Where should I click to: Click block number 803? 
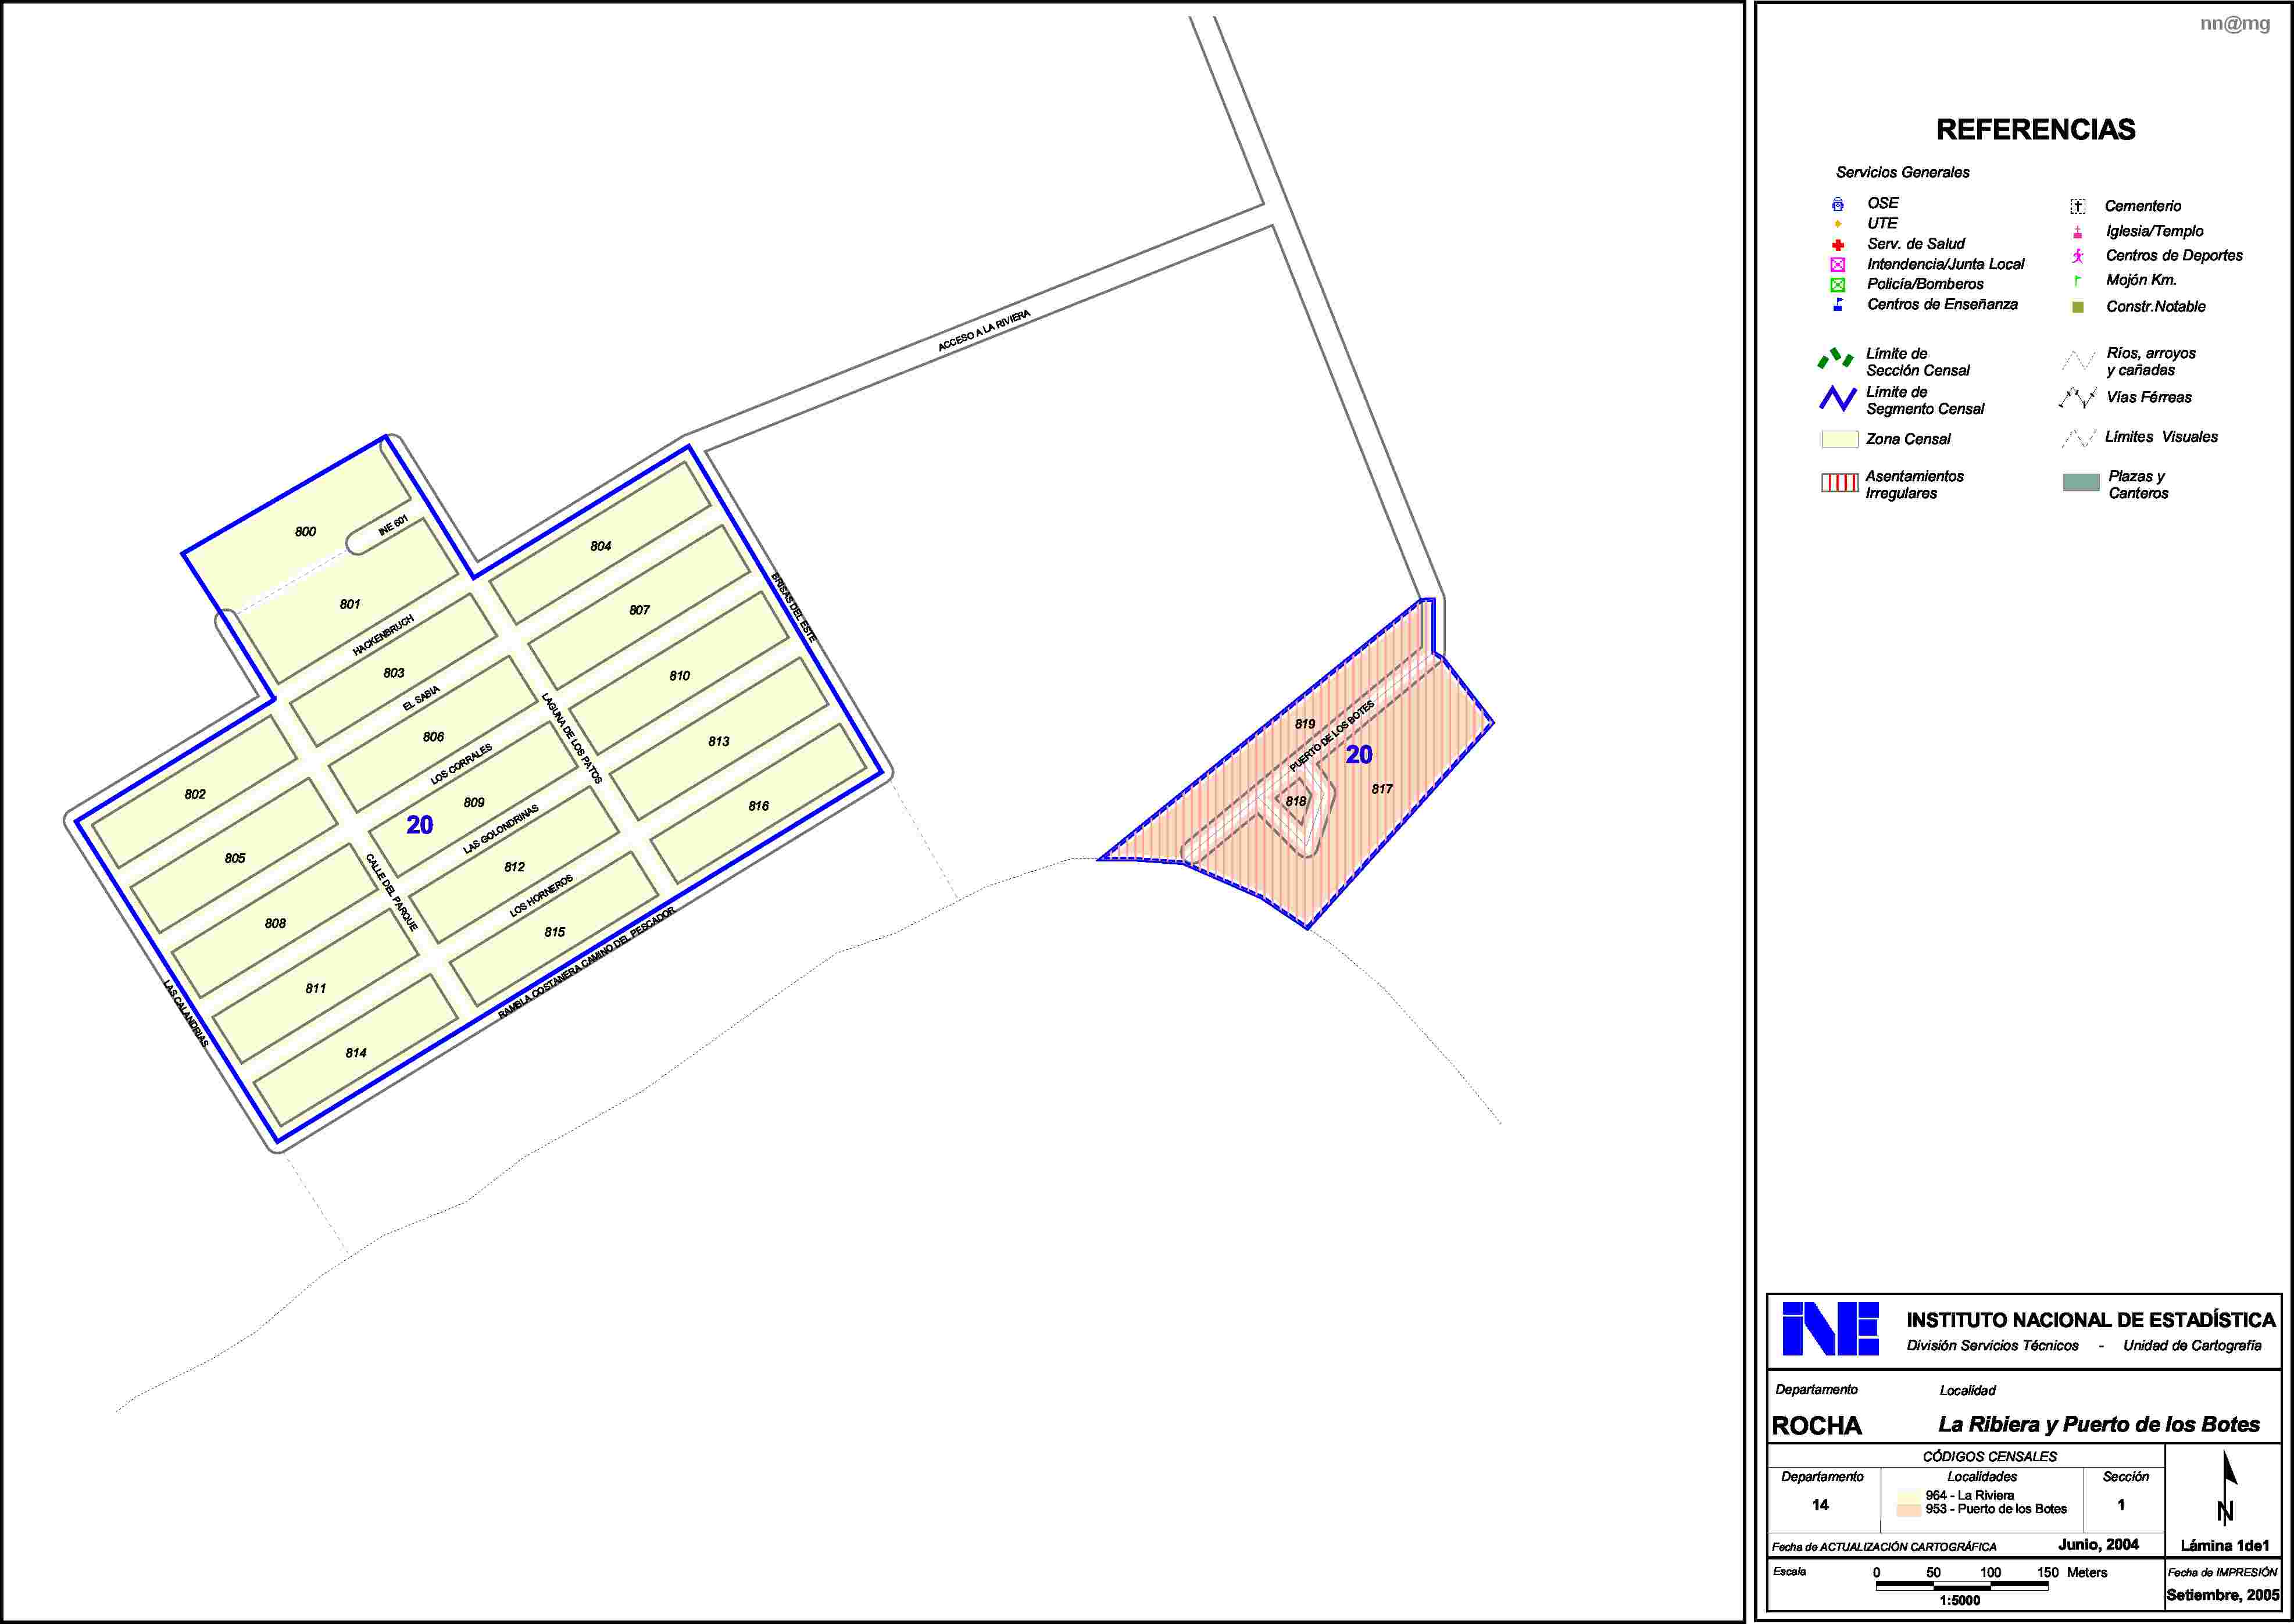(394, 673)
